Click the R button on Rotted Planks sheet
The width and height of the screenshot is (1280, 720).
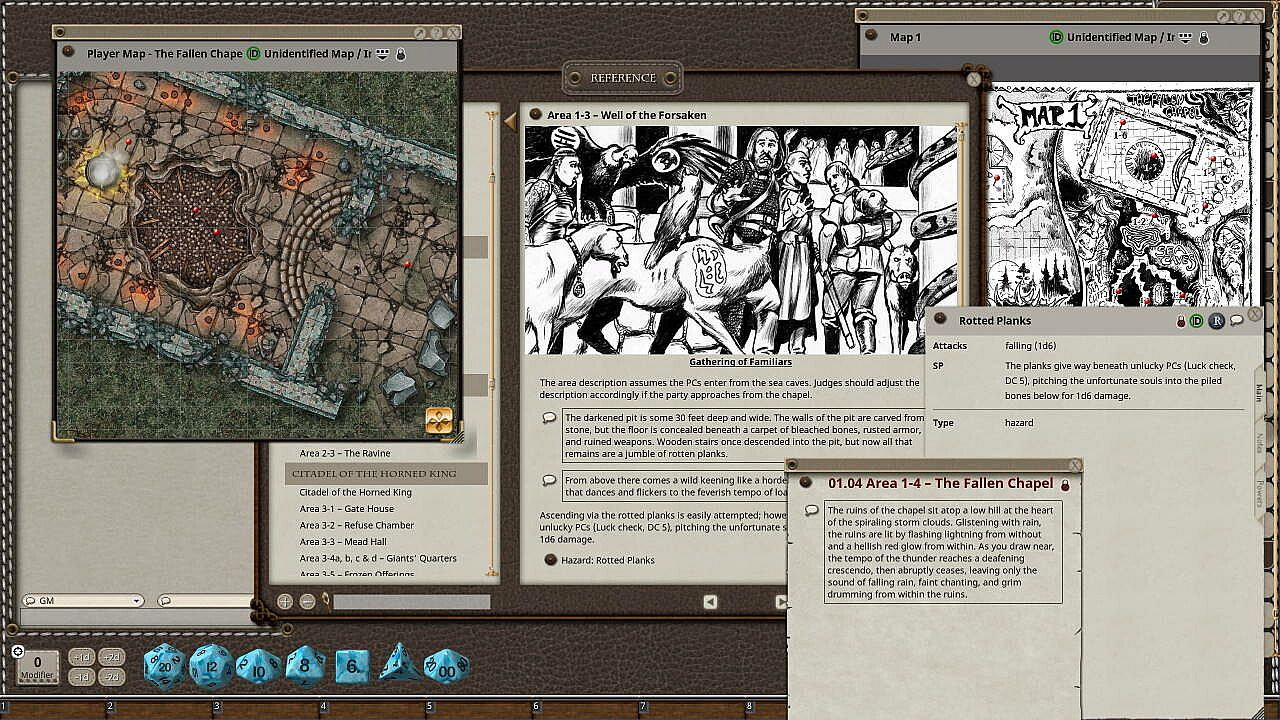tap(1216, 321)
